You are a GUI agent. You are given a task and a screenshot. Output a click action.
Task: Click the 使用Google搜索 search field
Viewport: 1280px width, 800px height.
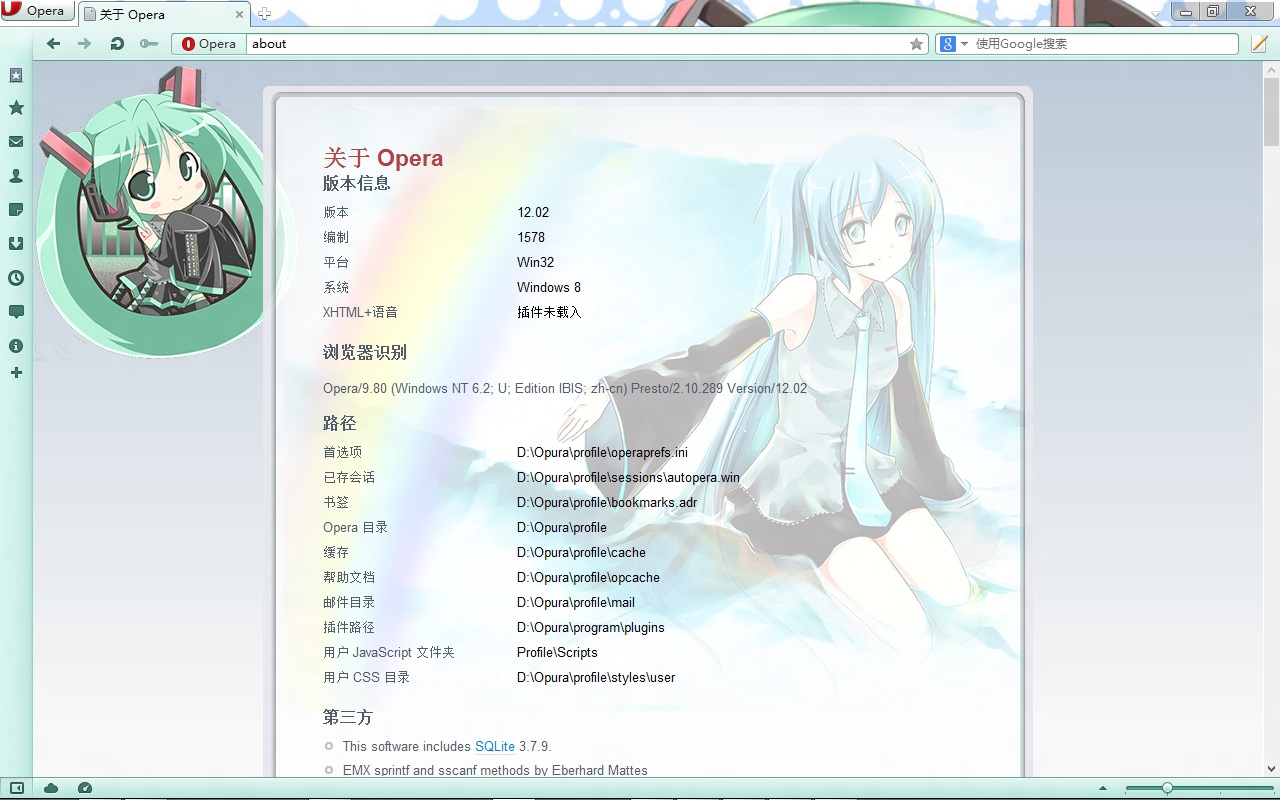point(1105,44)
